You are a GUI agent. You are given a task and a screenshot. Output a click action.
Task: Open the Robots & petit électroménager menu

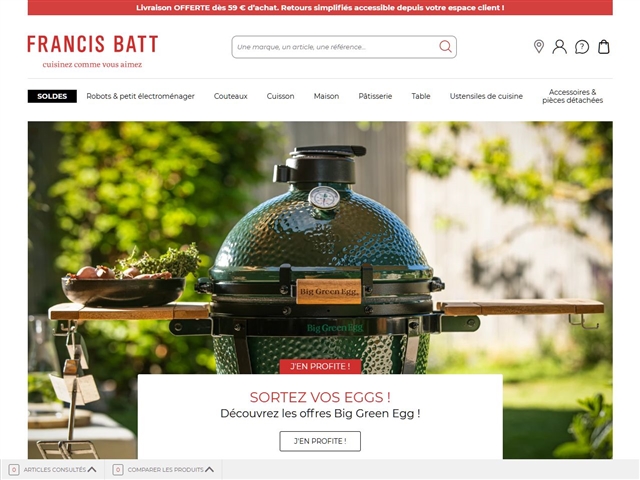click(x=140, y=96)
